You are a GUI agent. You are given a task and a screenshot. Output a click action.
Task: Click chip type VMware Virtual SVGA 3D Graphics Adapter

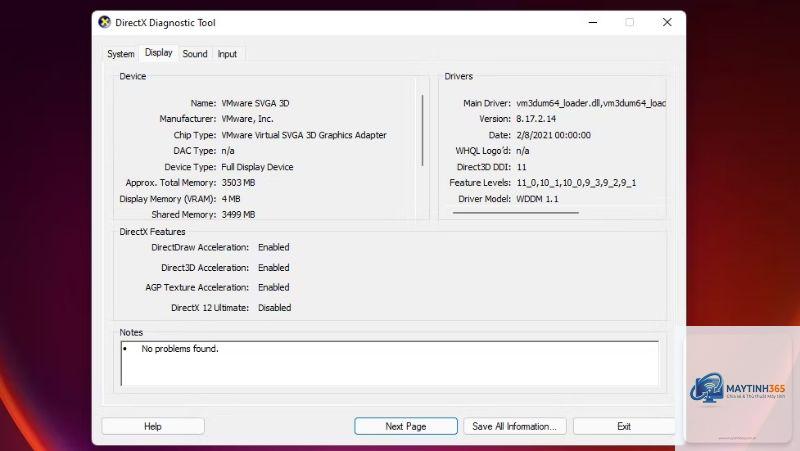tap(304, 135)
